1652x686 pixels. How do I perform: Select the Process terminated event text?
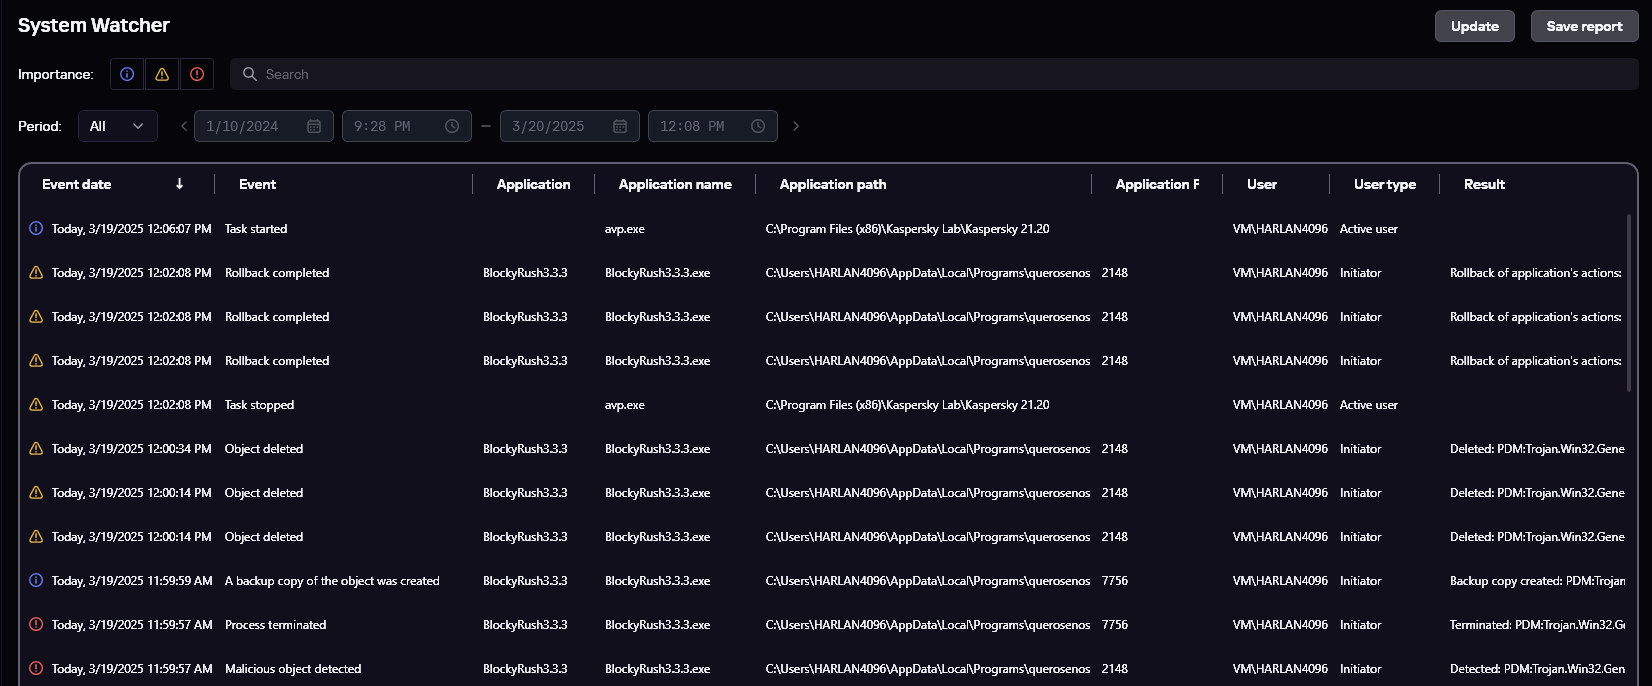point(275,625)
